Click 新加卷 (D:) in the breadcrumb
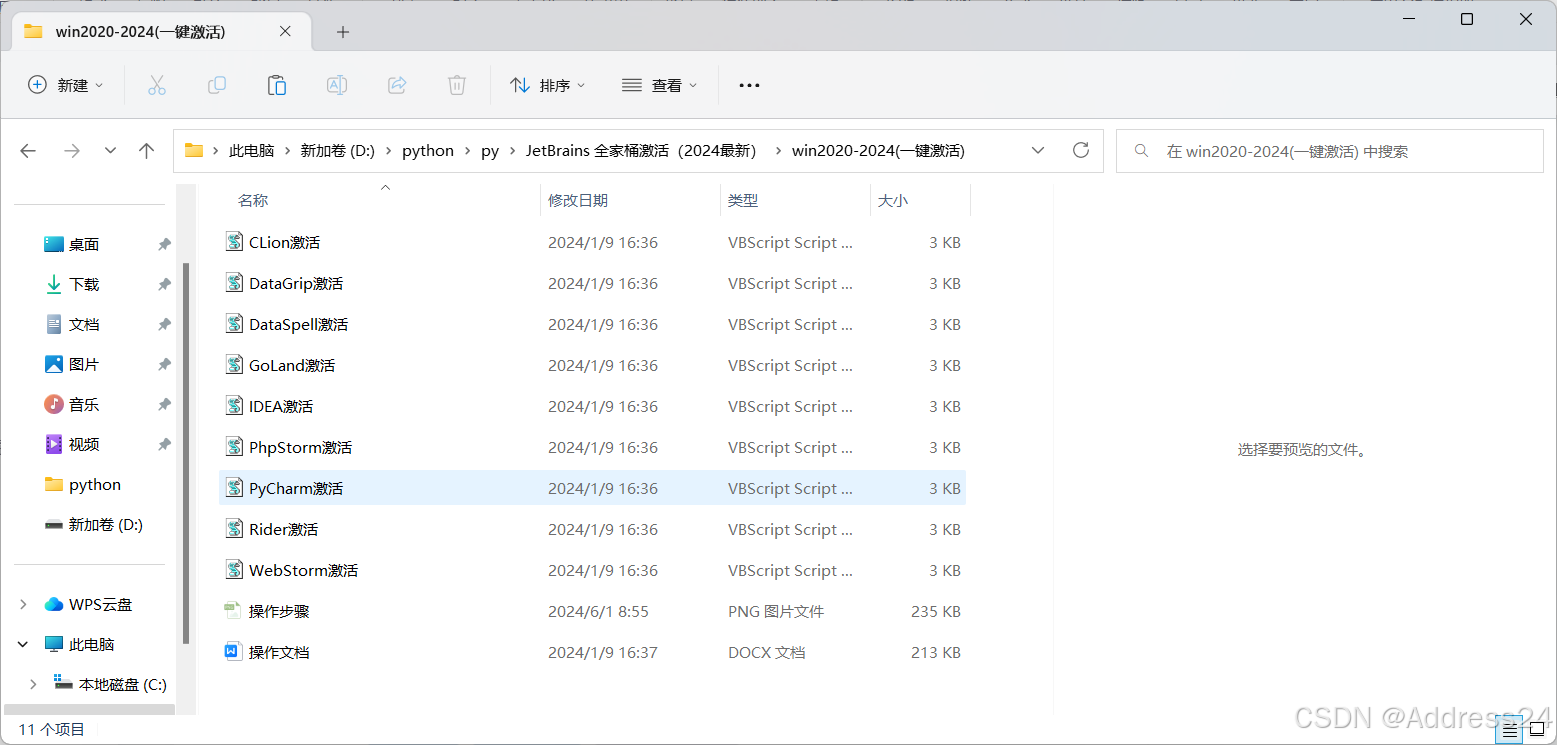Viewport: 1557px width, 745px height. coord(337,151)
